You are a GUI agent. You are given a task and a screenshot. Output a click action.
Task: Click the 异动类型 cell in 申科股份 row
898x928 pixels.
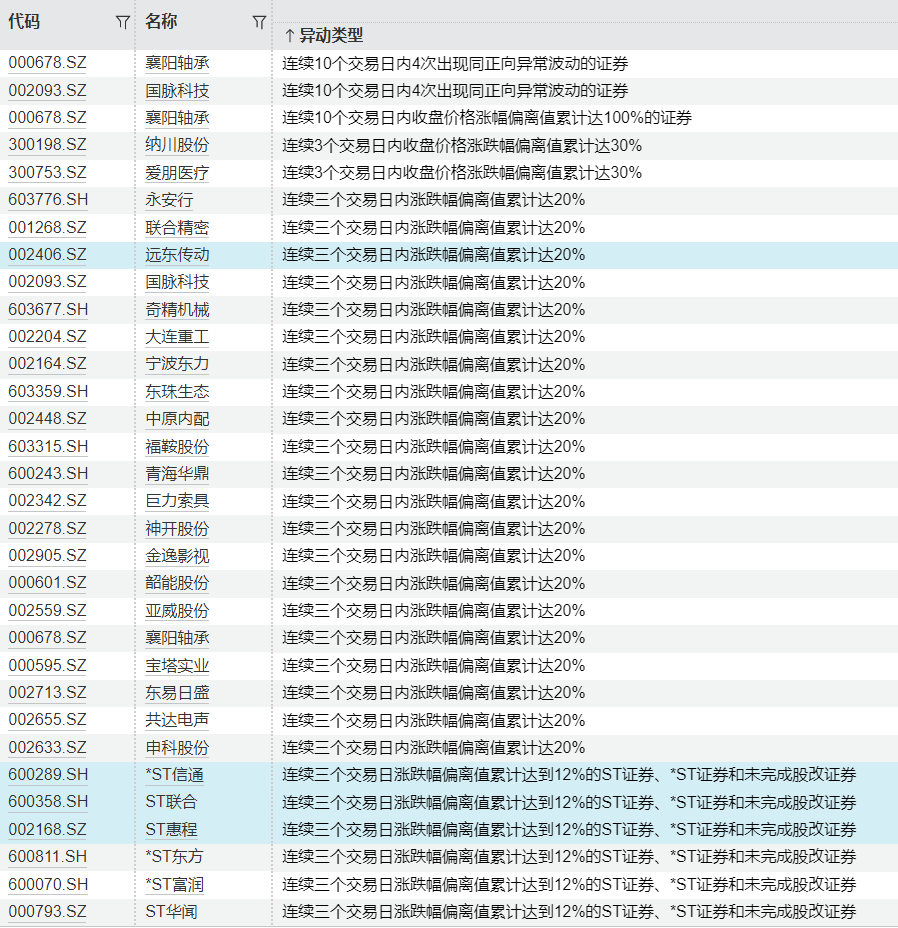433,747
